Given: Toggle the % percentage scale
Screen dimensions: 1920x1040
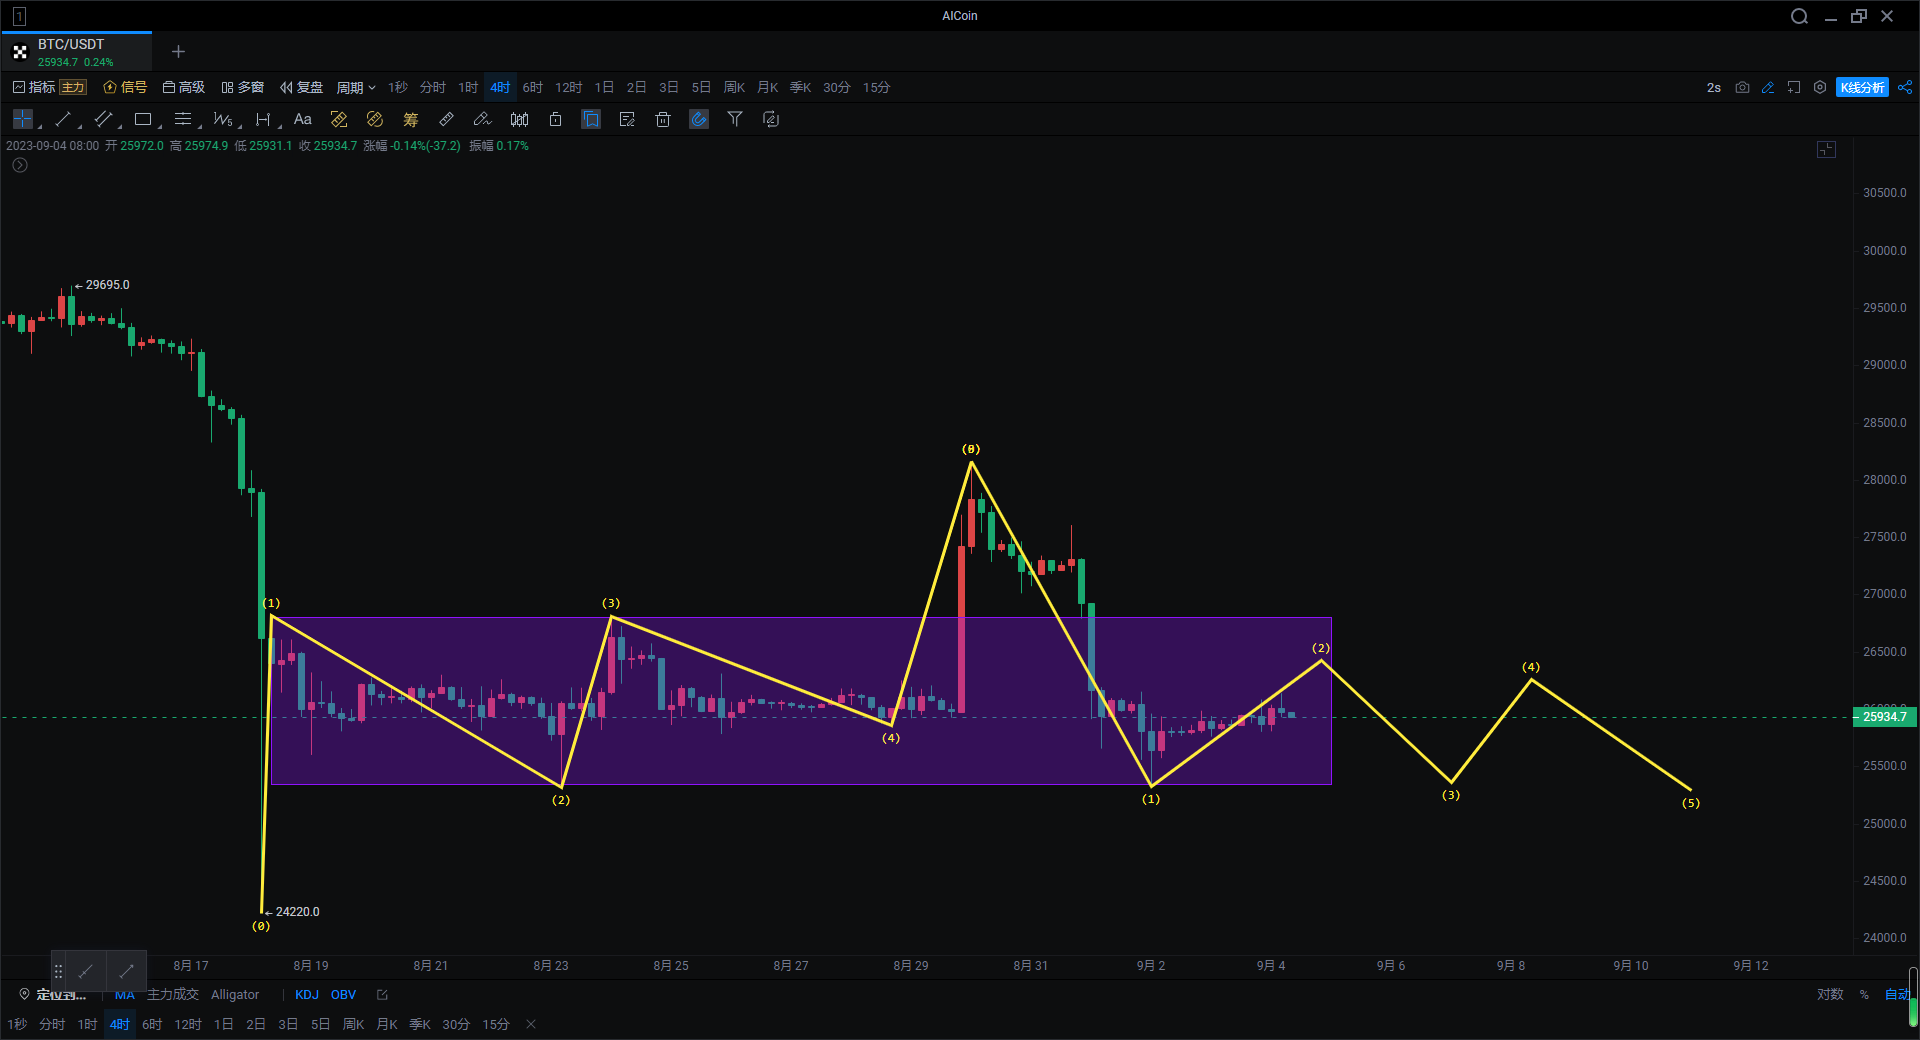Looking at the screenshot, I should [1864, 995].
